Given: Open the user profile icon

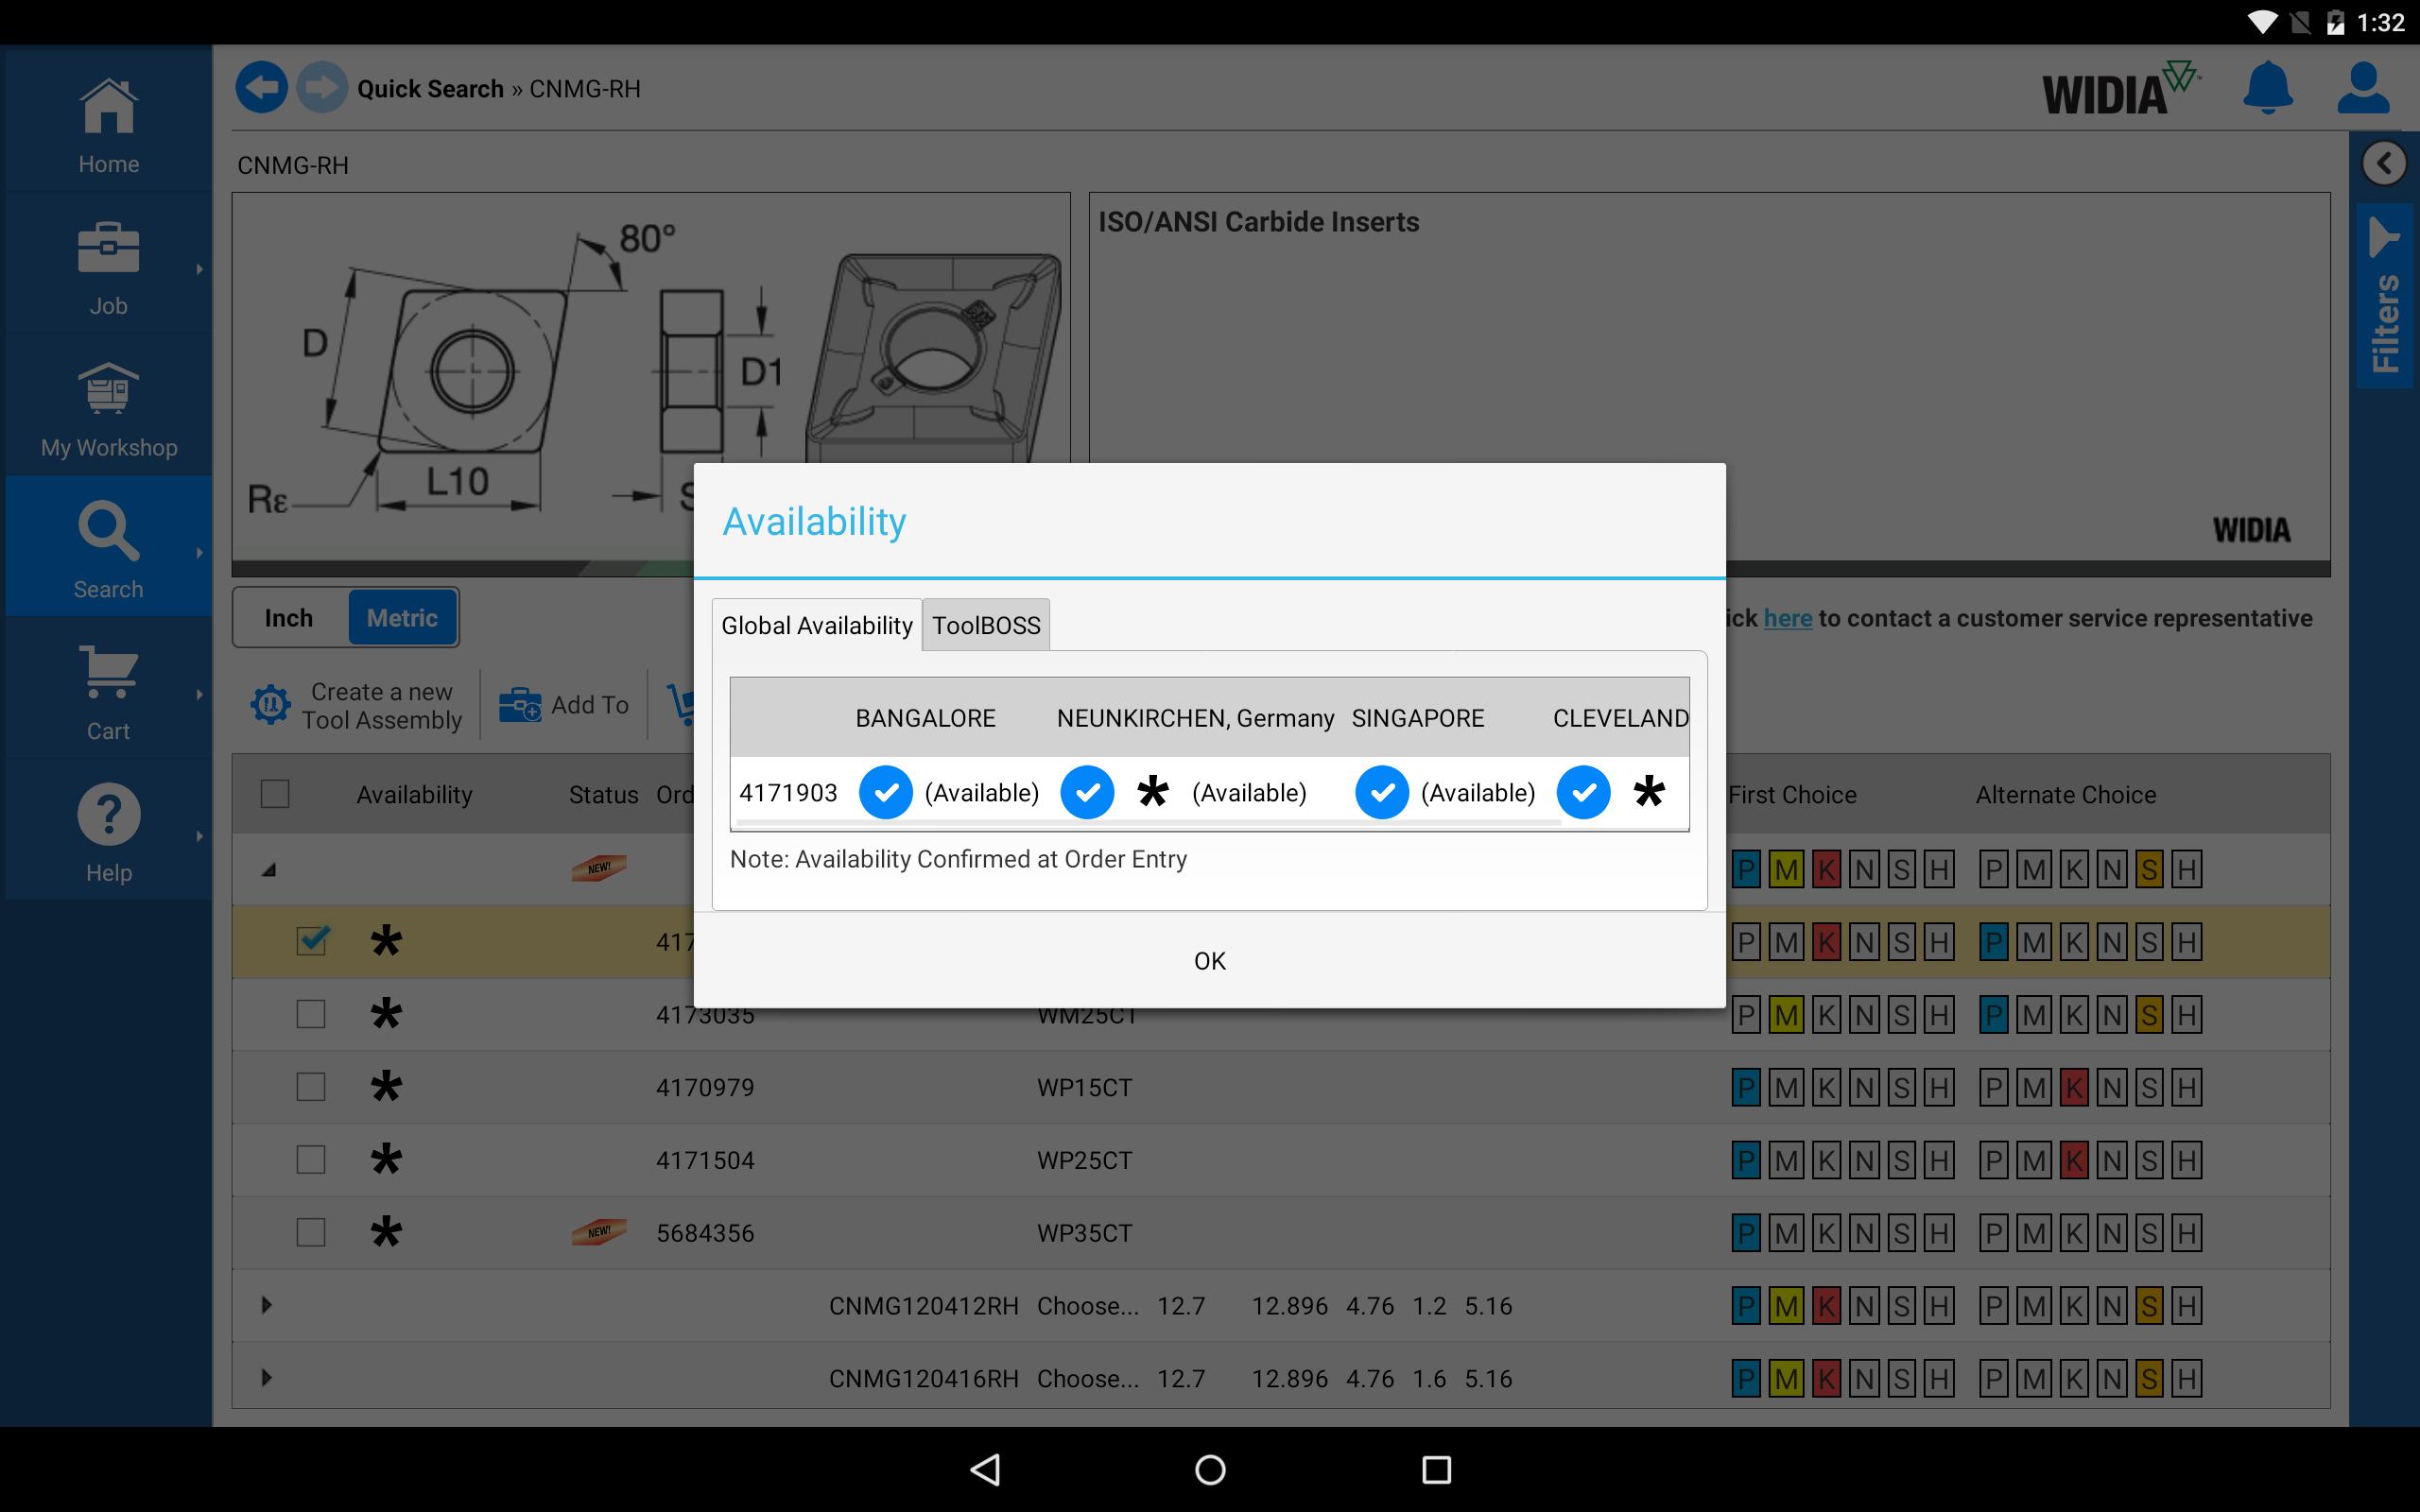Looking at the screenshot, I should click(2362, 89).
